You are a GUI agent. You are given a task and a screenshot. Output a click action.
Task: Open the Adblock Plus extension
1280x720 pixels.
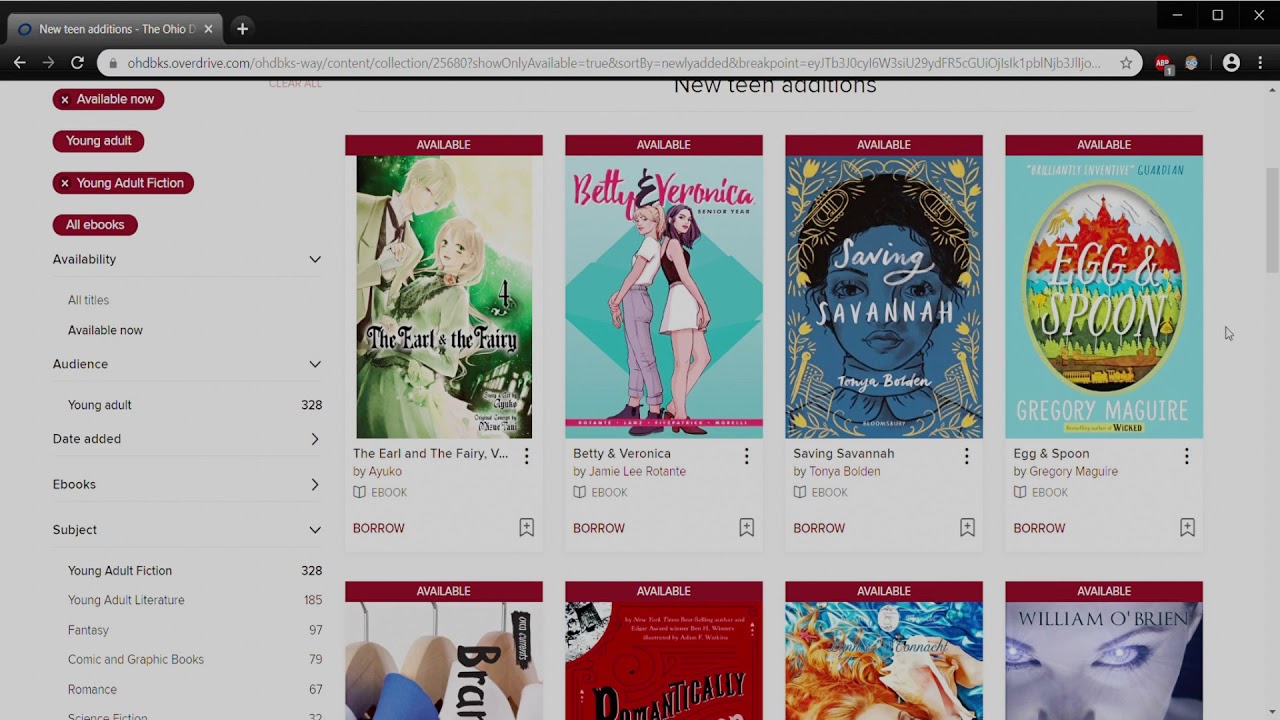1163,63
